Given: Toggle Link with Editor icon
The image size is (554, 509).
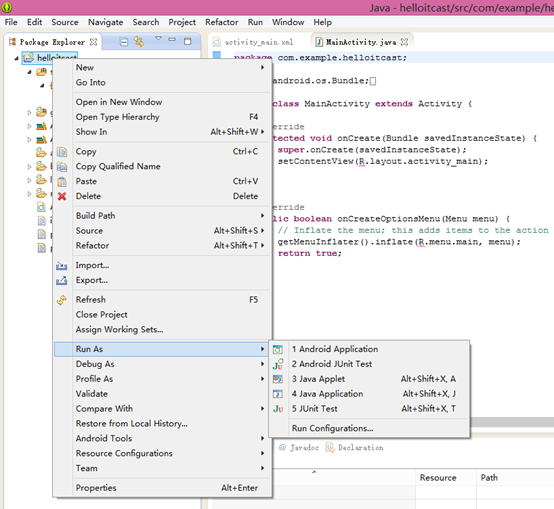Looking at the screenshot, I should (x=139, y=42).
